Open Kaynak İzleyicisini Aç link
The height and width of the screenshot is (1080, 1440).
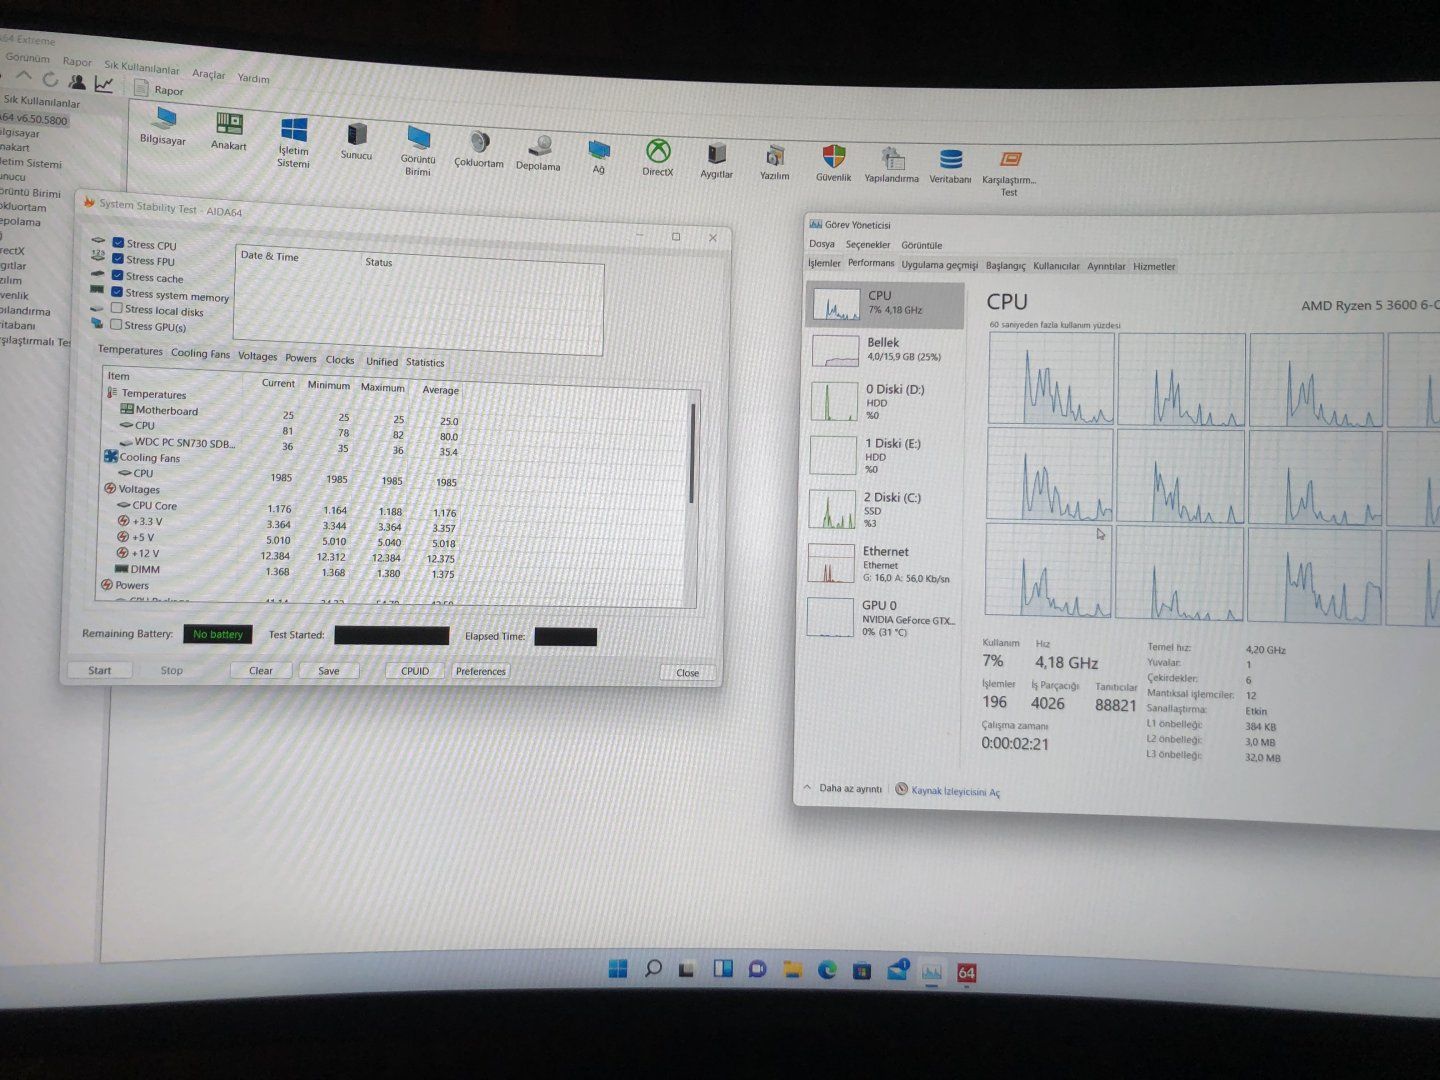[955, 791]
